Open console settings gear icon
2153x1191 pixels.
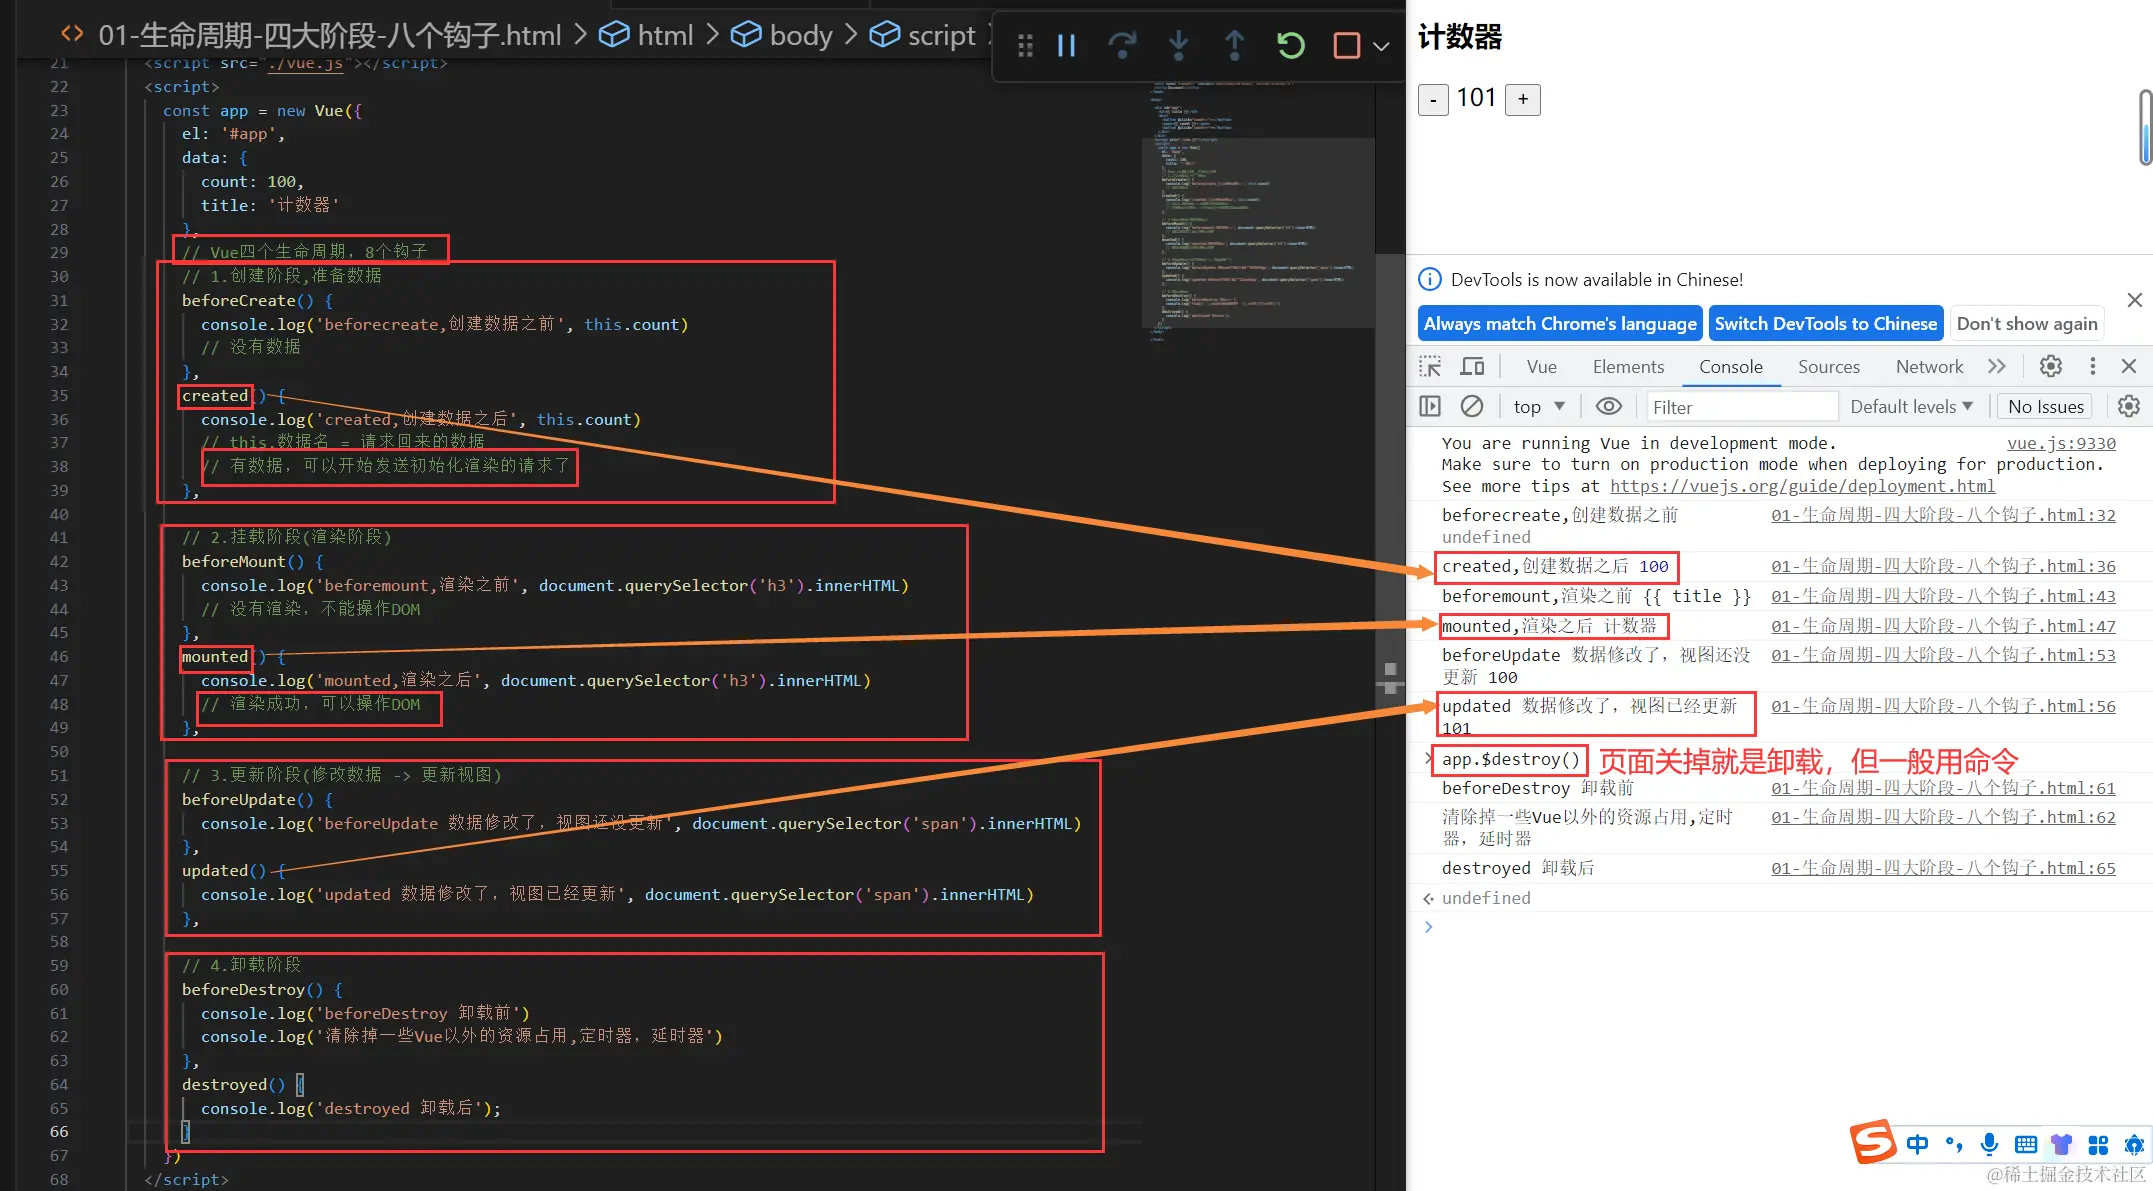[2129, 406]
